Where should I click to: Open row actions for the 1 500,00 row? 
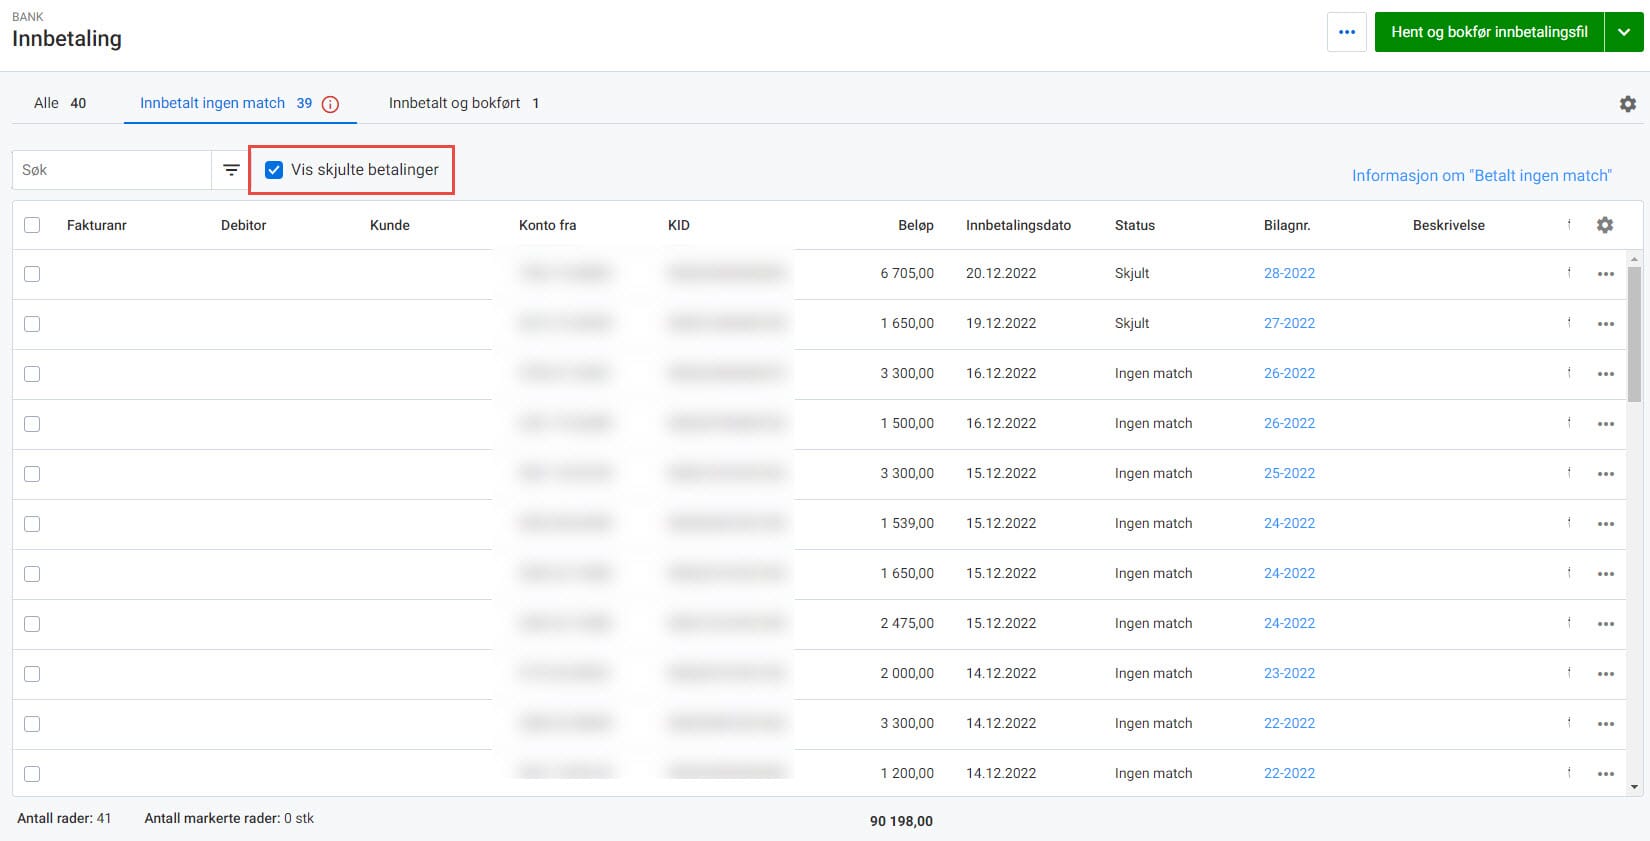[1606, 424]
